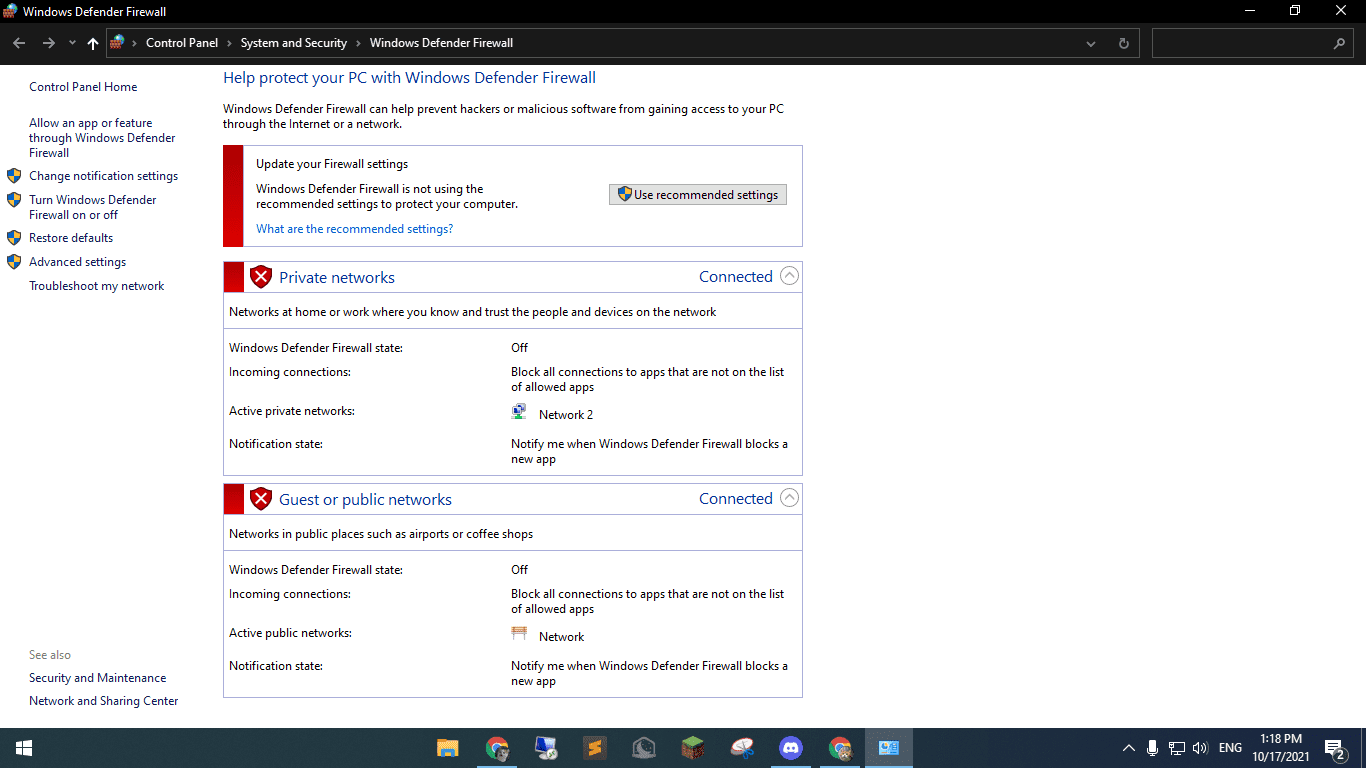Open the Snipping Tool scissors icon
This screenshot has width=1366, height=768.
[x=742, y=748]
